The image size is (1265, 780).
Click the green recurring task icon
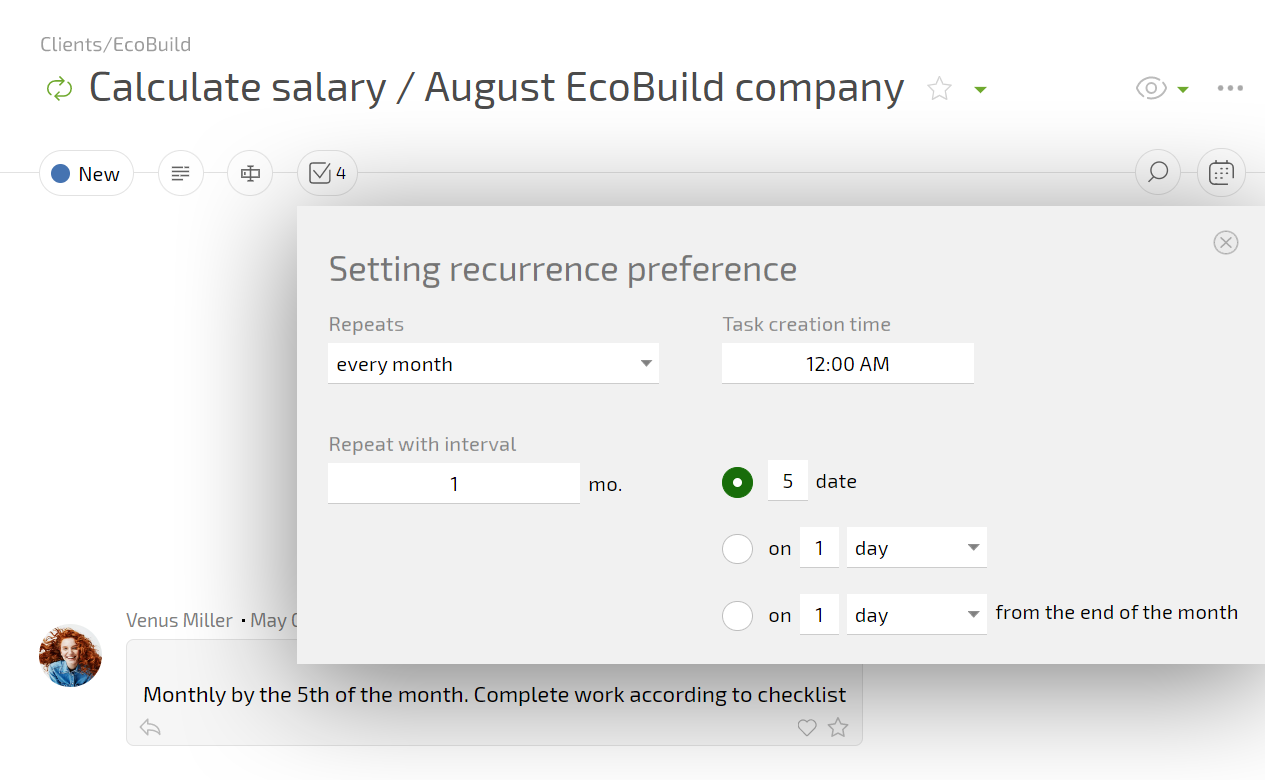click(x=60, y=89)
